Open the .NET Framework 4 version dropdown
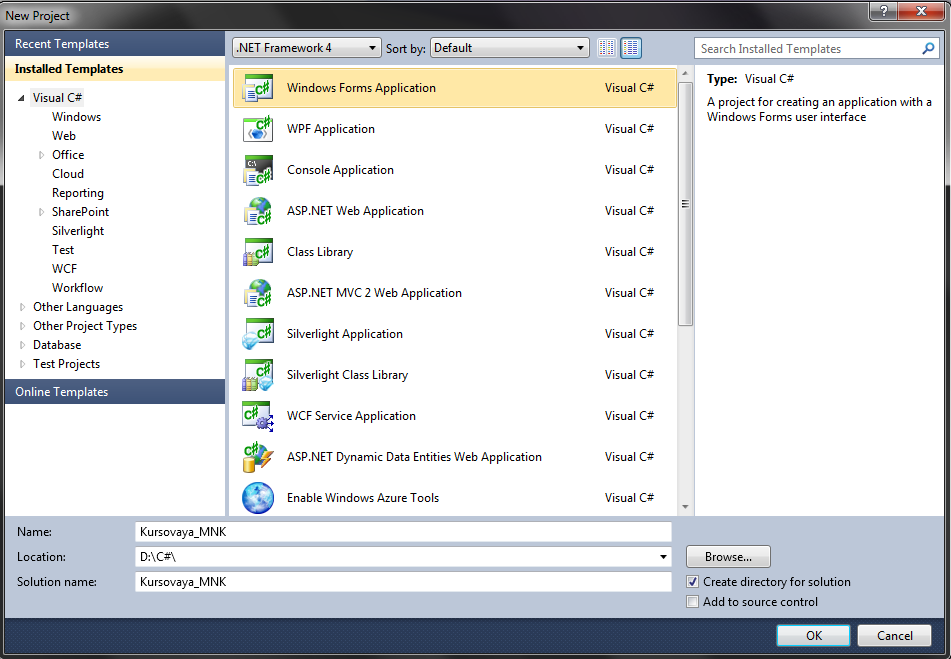This screenshot has height=659, width=951. (x=307, y=48)
